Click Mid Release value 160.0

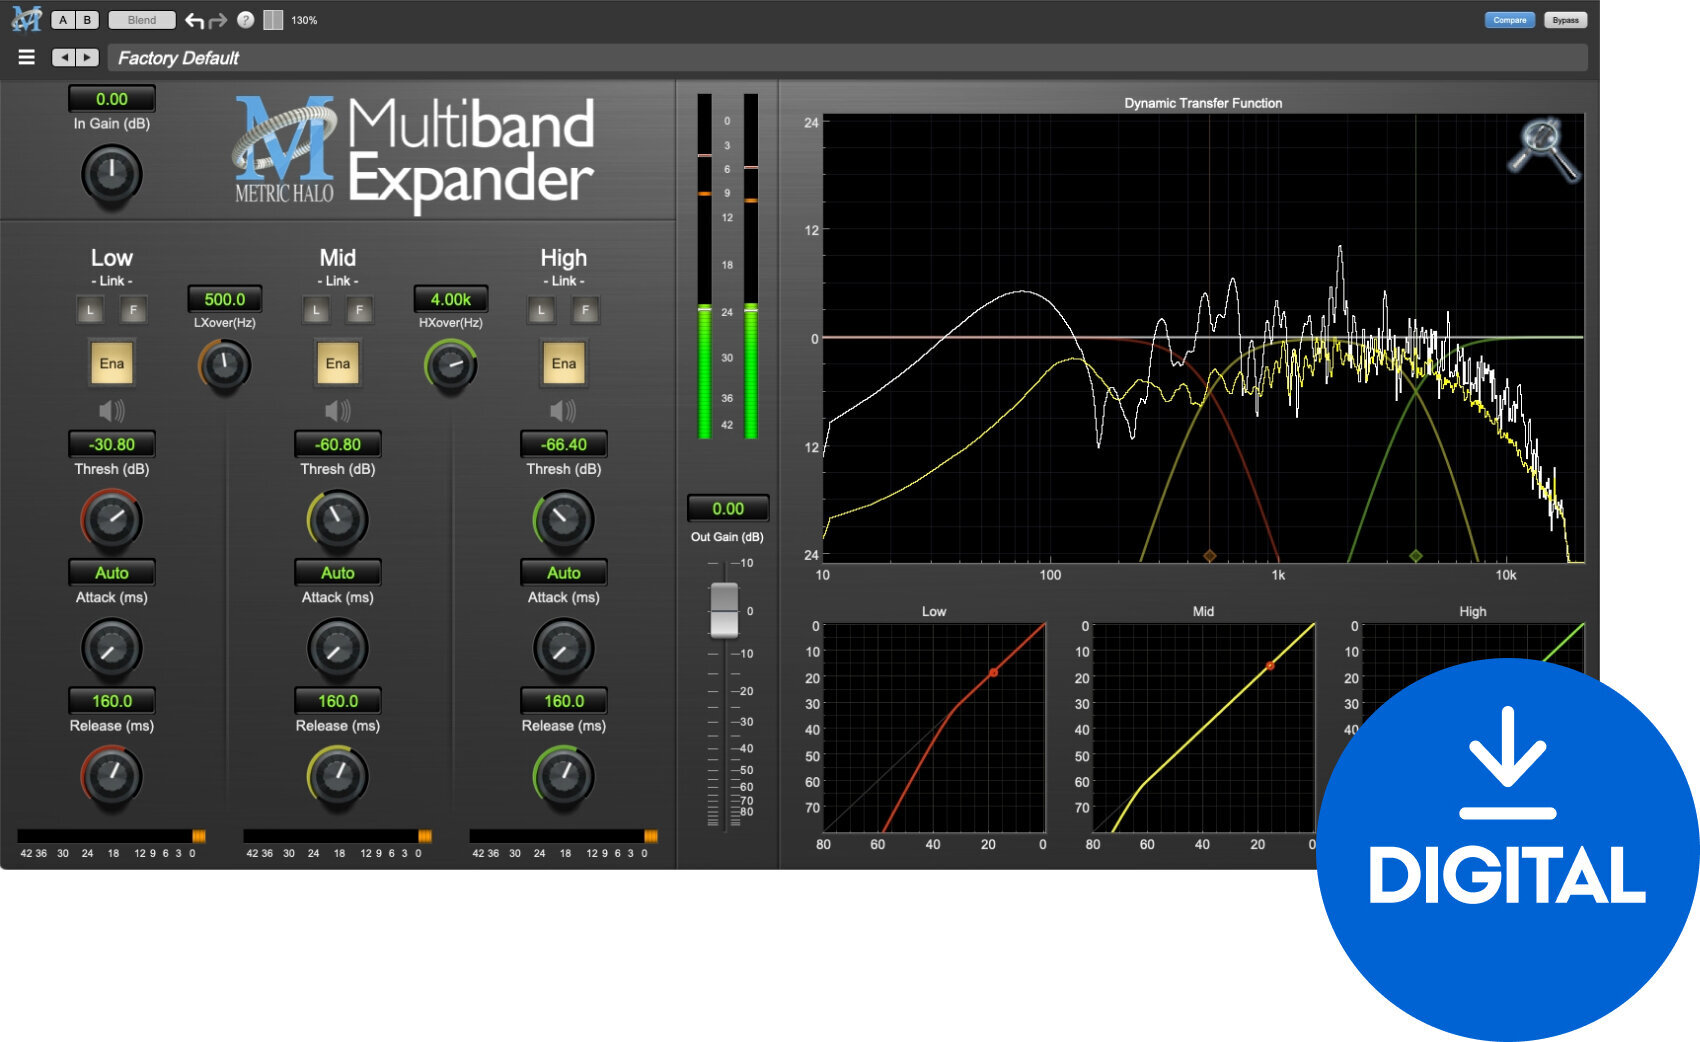pos(338,701)
